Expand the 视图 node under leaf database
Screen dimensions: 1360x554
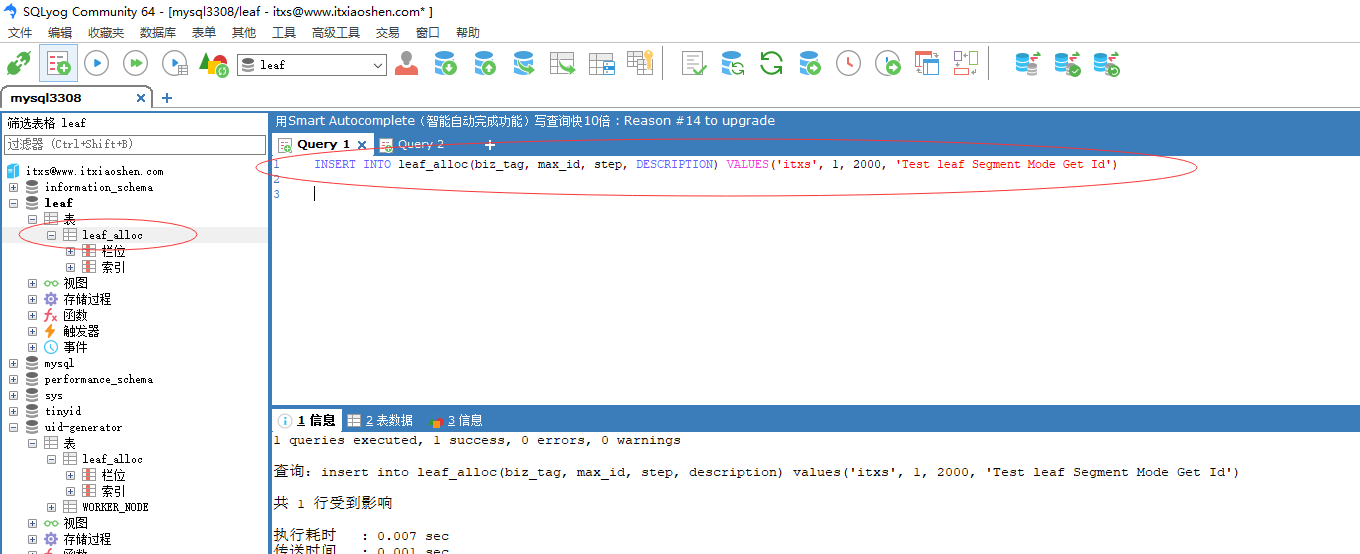point(33,283)
